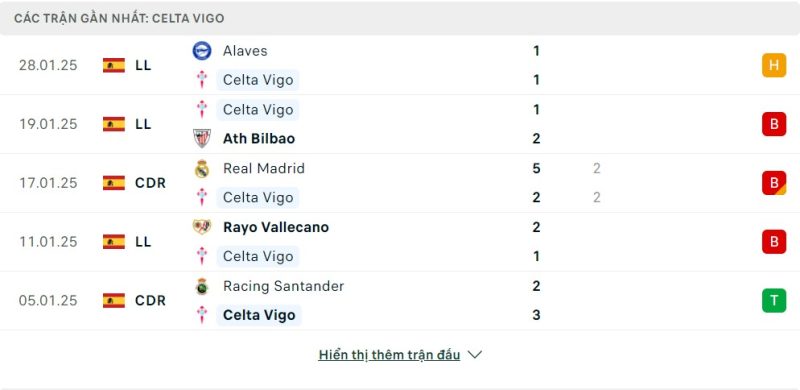
Task: Select the Real Madrid team name
Action: tap(264, 168)
